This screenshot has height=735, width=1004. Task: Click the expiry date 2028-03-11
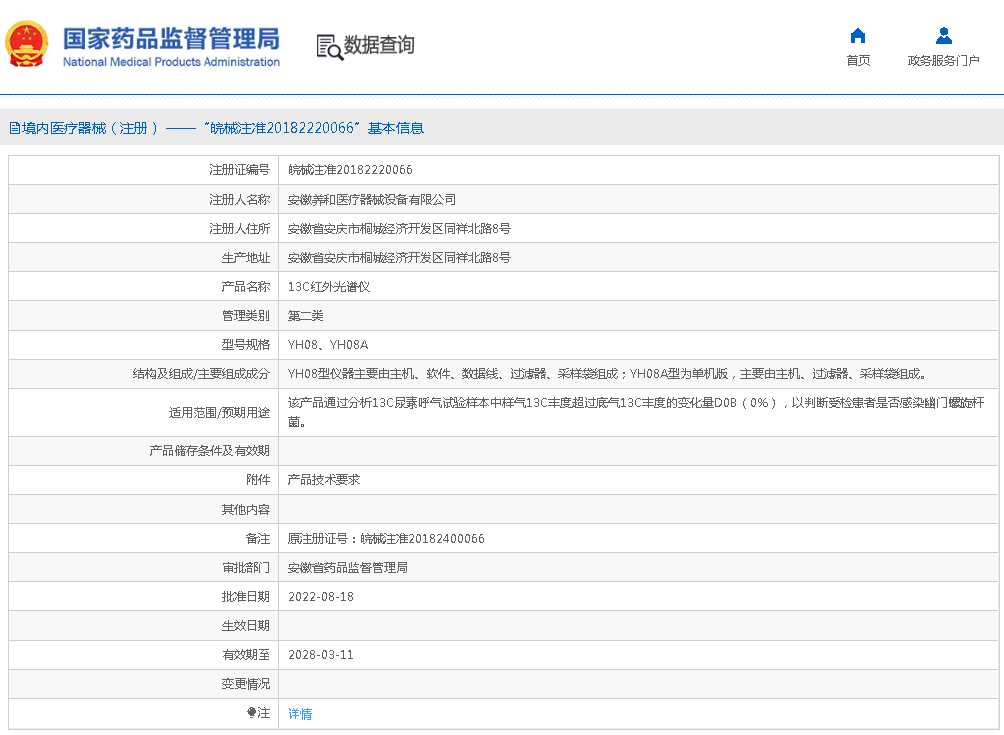click(x=320, y=655)
